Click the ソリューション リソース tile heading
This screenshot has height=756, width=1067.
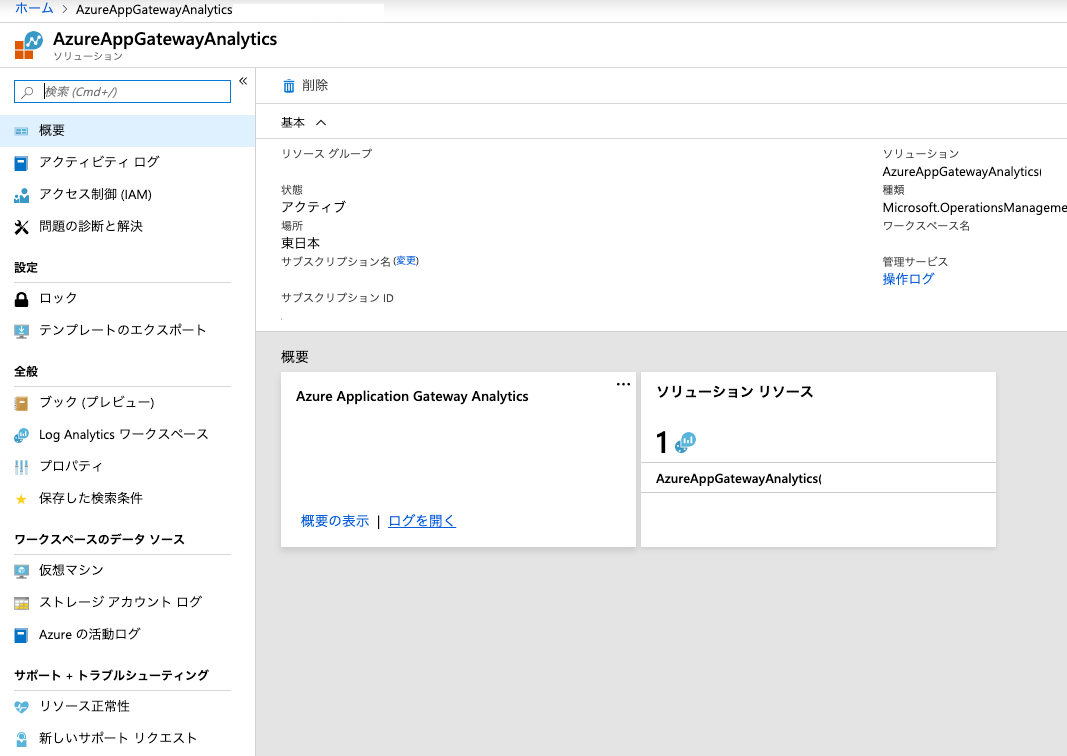pos(734,392)
